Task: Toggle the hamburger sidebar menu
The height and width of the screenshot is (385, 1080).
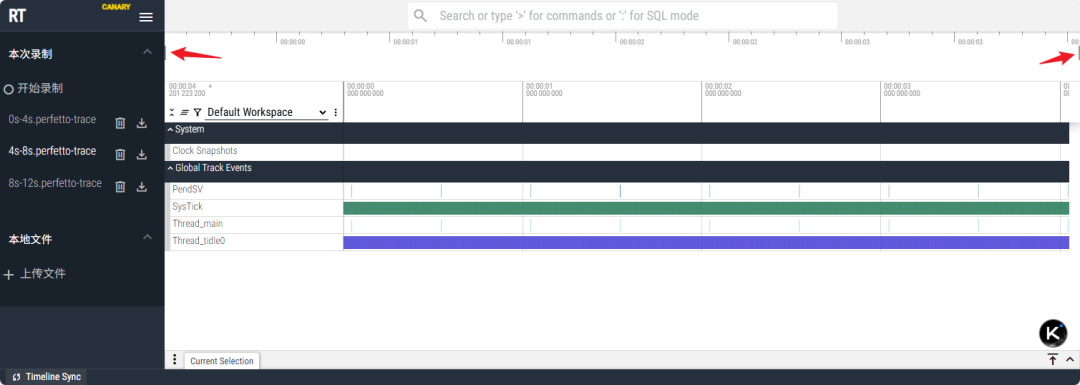Action: (146, 17)
